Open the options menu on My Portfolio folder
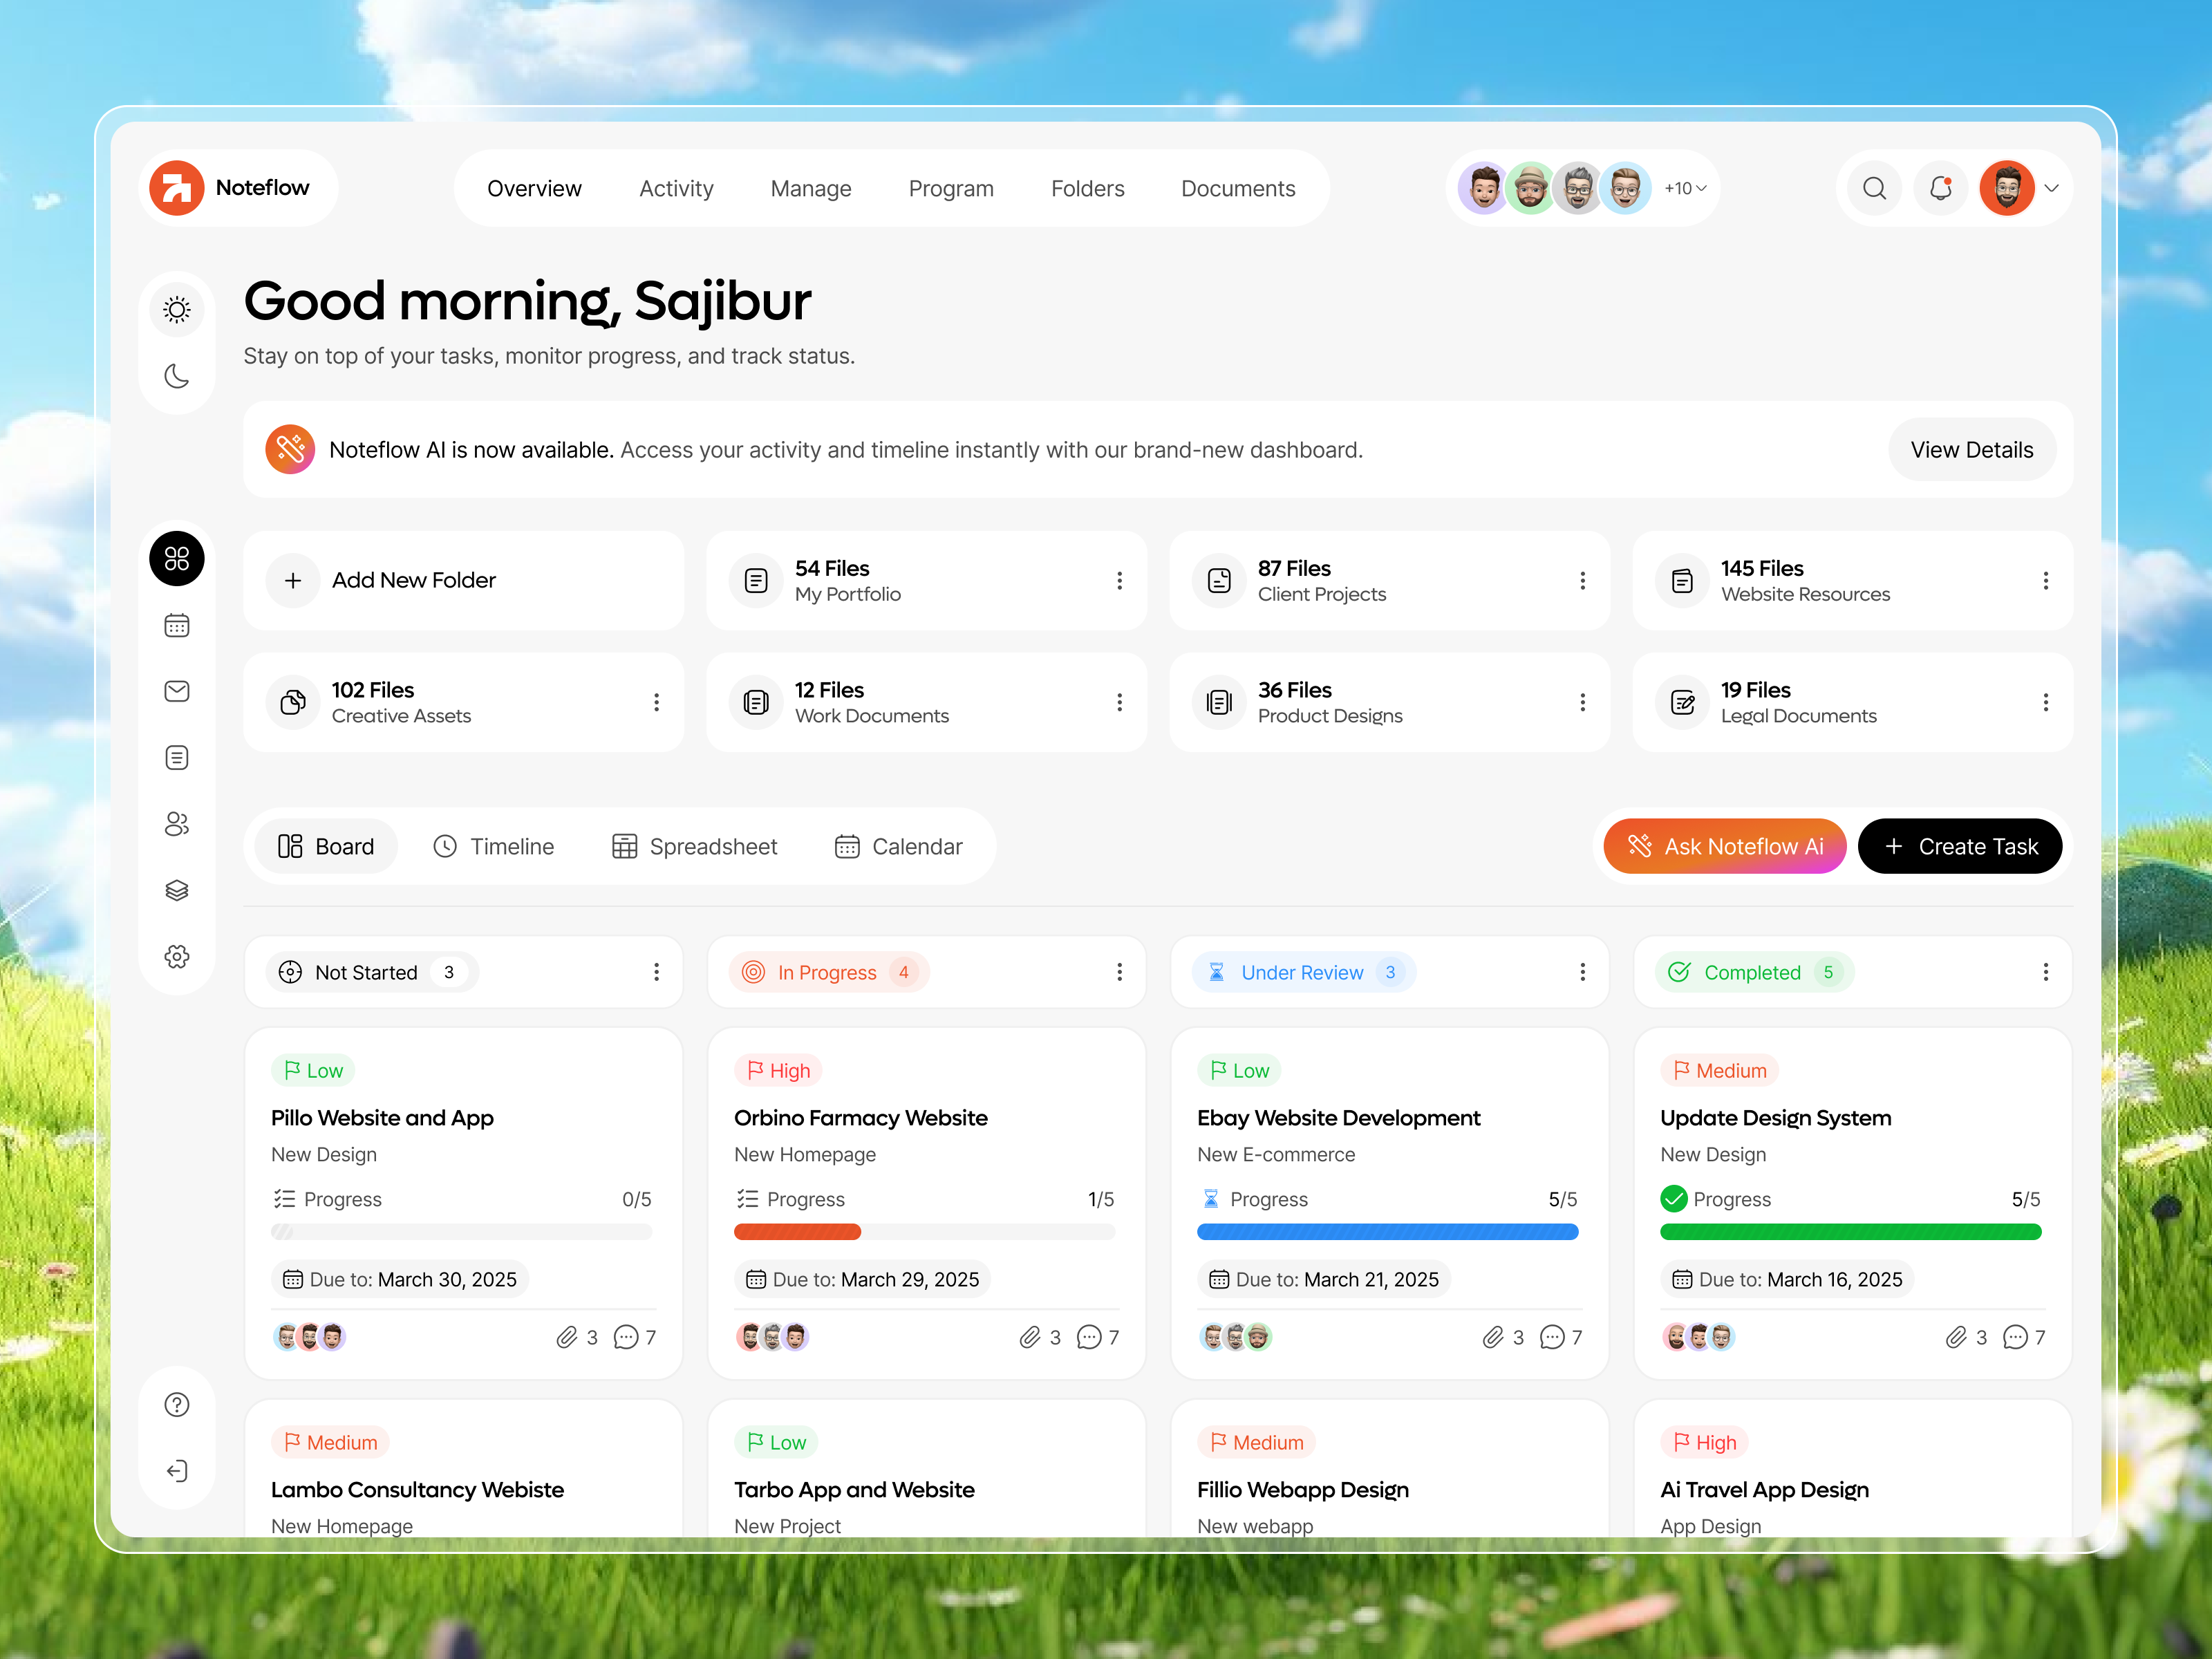The image size is (2212, 1659). click(1120, 580)
